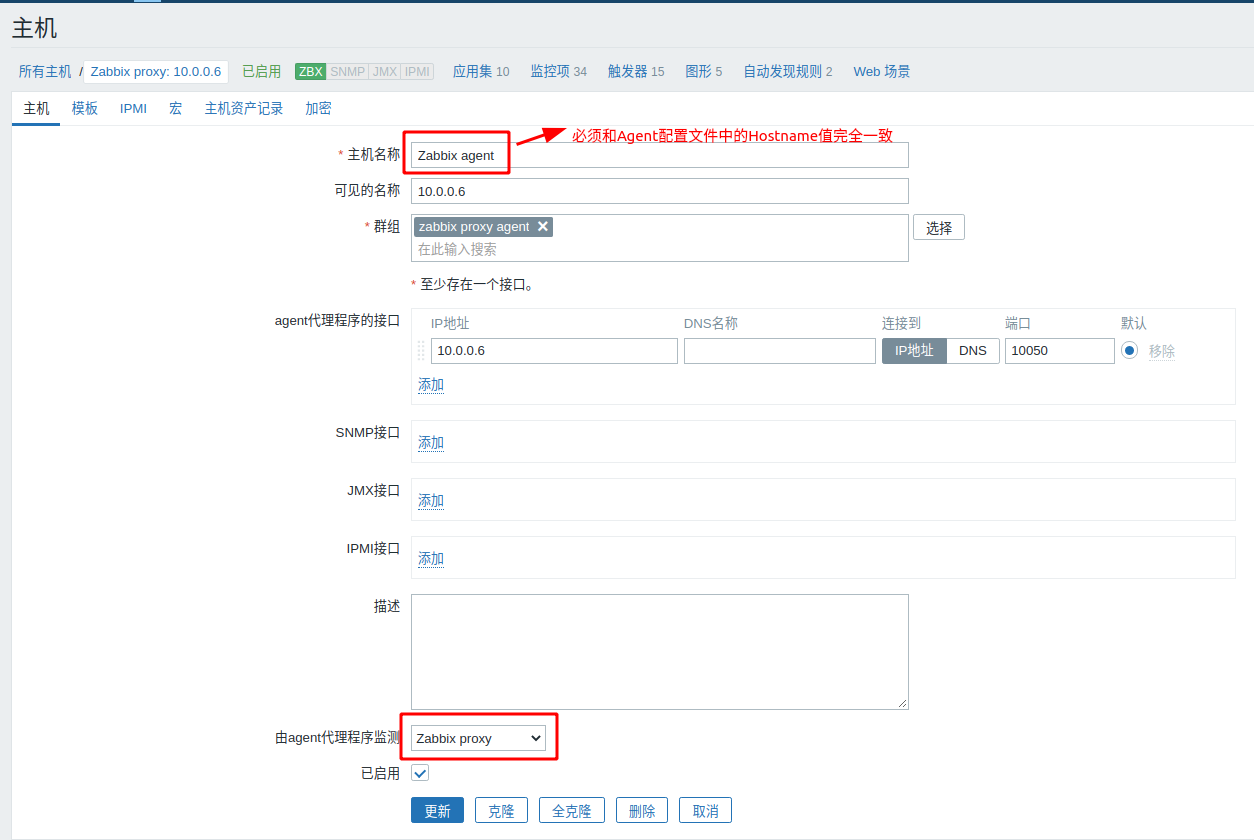Image resolution: width=1254 pixels, height=840 pixels.
Task: Click the zabbix proxy agent group tag text
Action: [474, 227]
